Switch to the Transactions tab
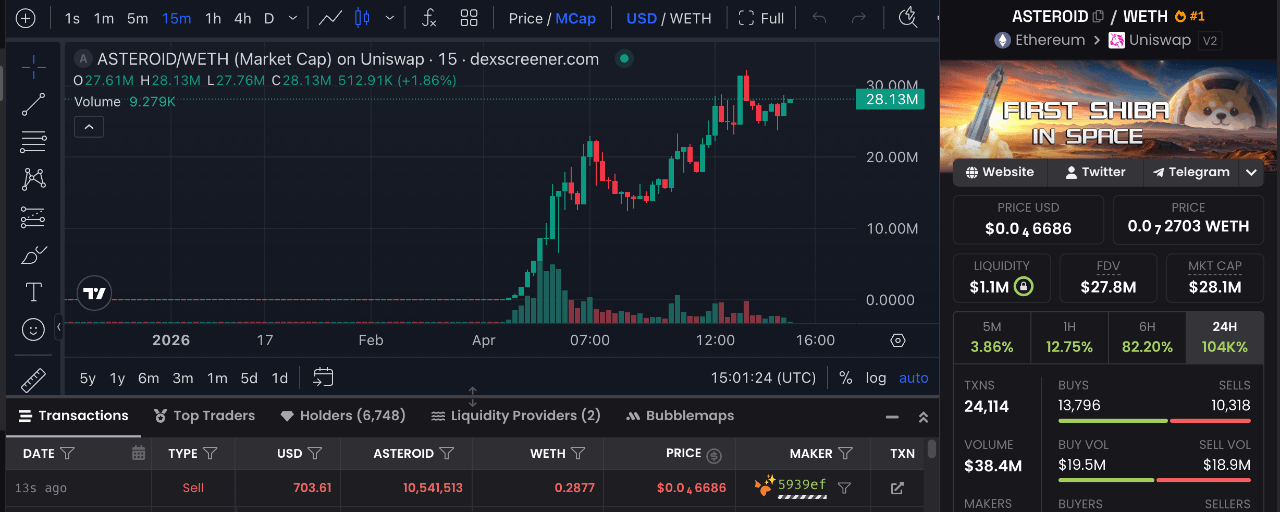Image resolution: width=1280 pixels, height=512 pixels. point(74,416)
